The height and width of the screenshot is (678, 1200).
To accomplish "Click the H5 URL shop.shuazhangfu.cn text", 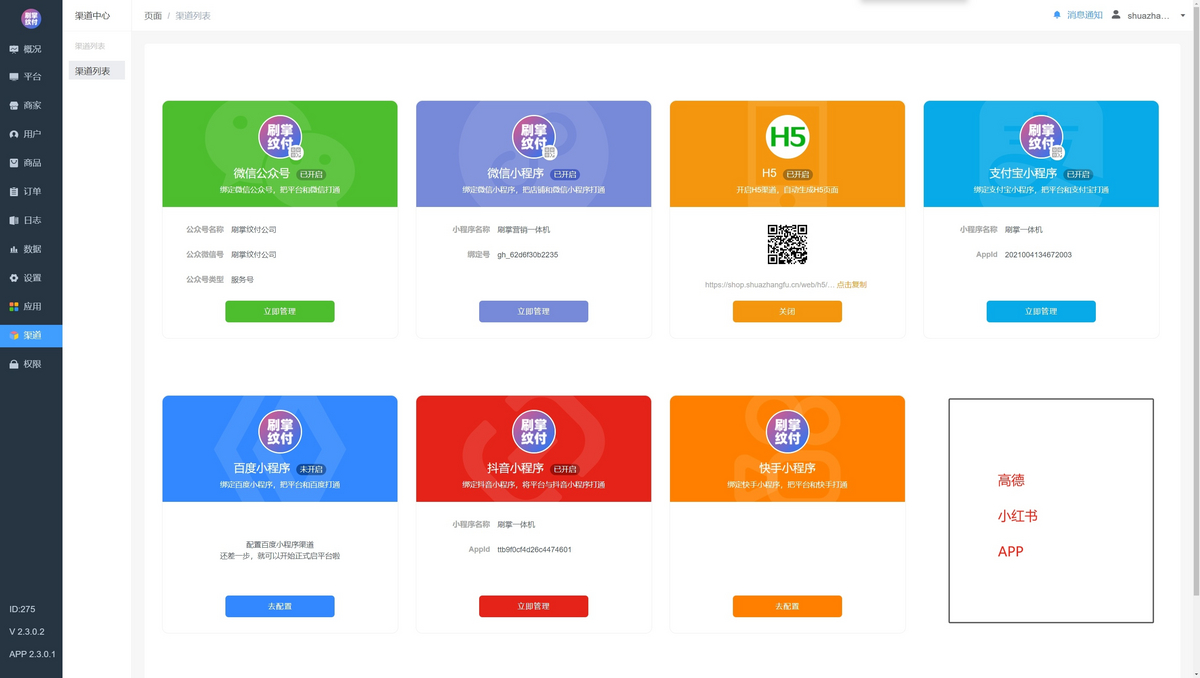I will (x=769, y=285).
